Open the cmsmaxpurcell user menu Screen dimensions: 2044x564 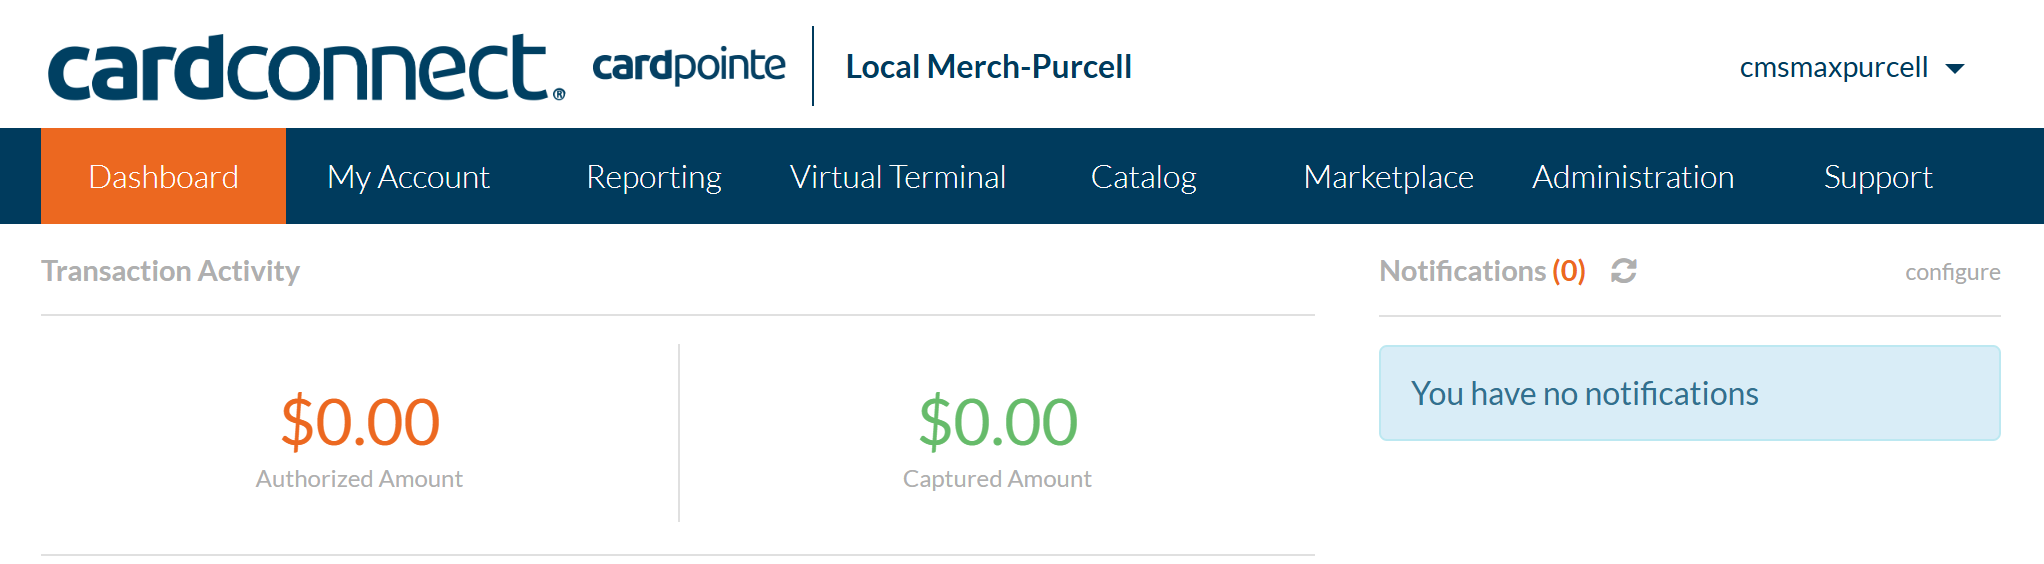(1834, 68)
